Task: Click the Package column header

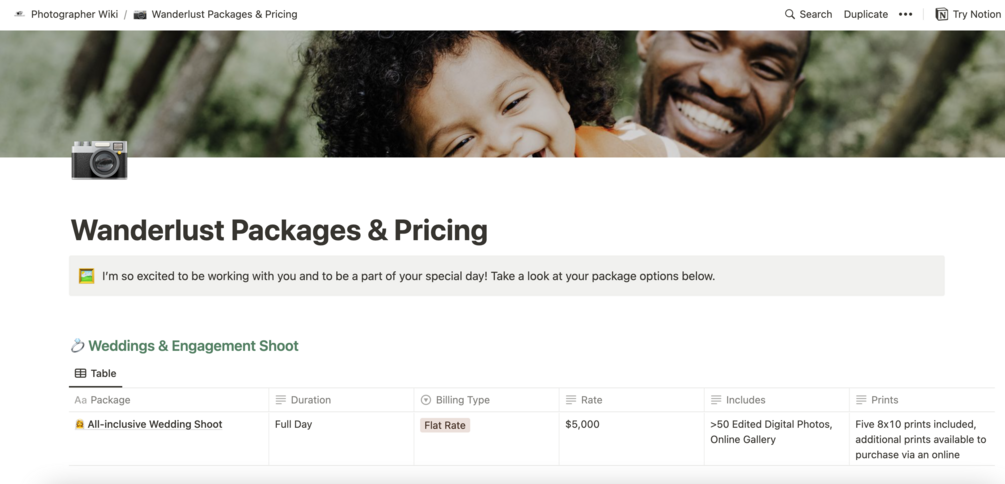Action: point(110,400)
